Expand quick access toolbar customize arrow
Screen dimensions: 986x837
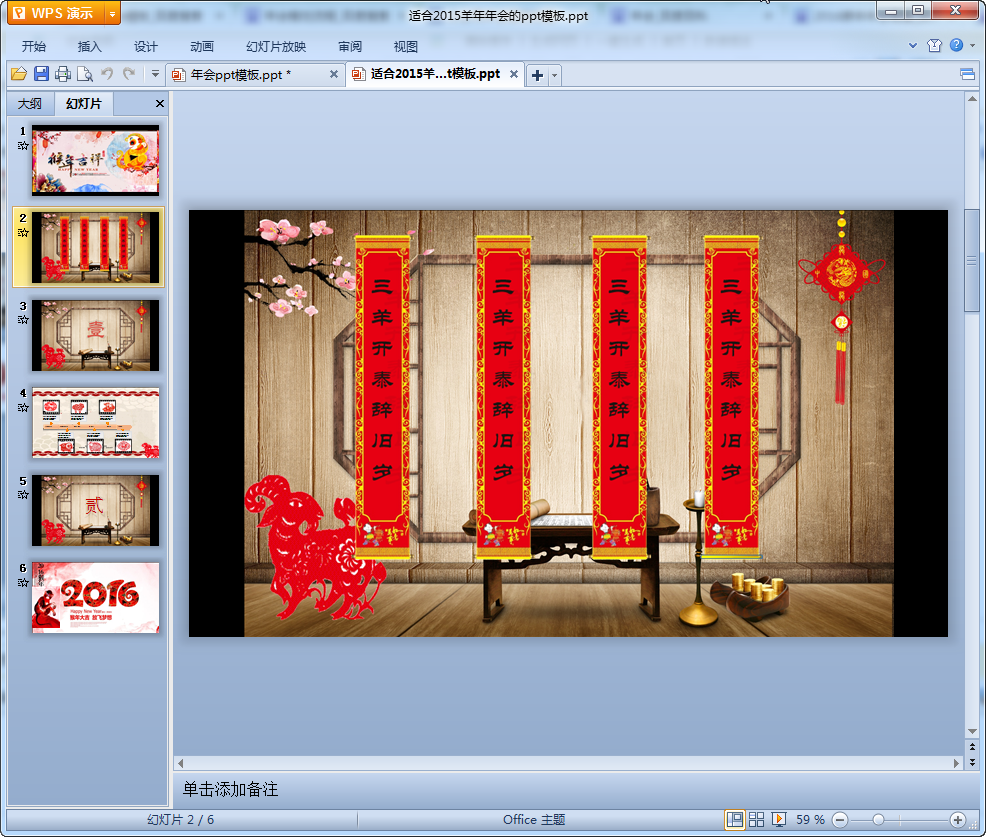(x=155, y=74)
